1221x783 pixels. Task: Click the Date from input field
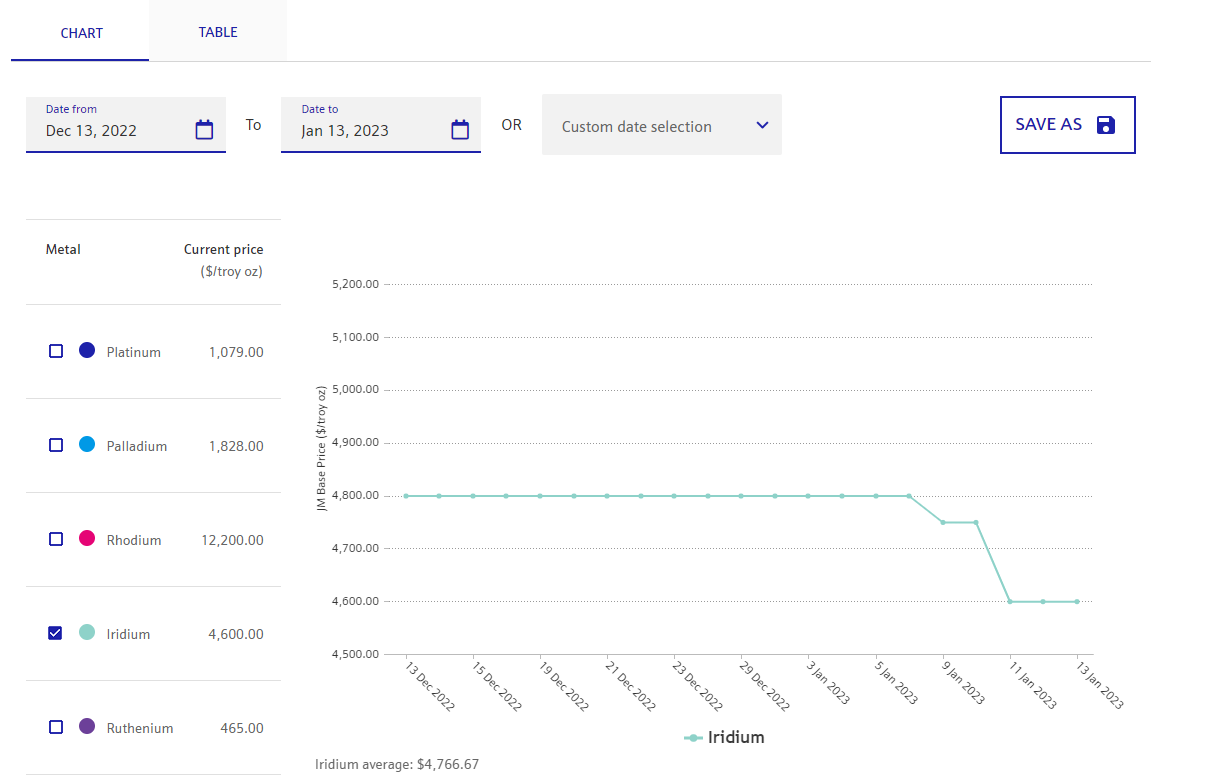point(110,130)
